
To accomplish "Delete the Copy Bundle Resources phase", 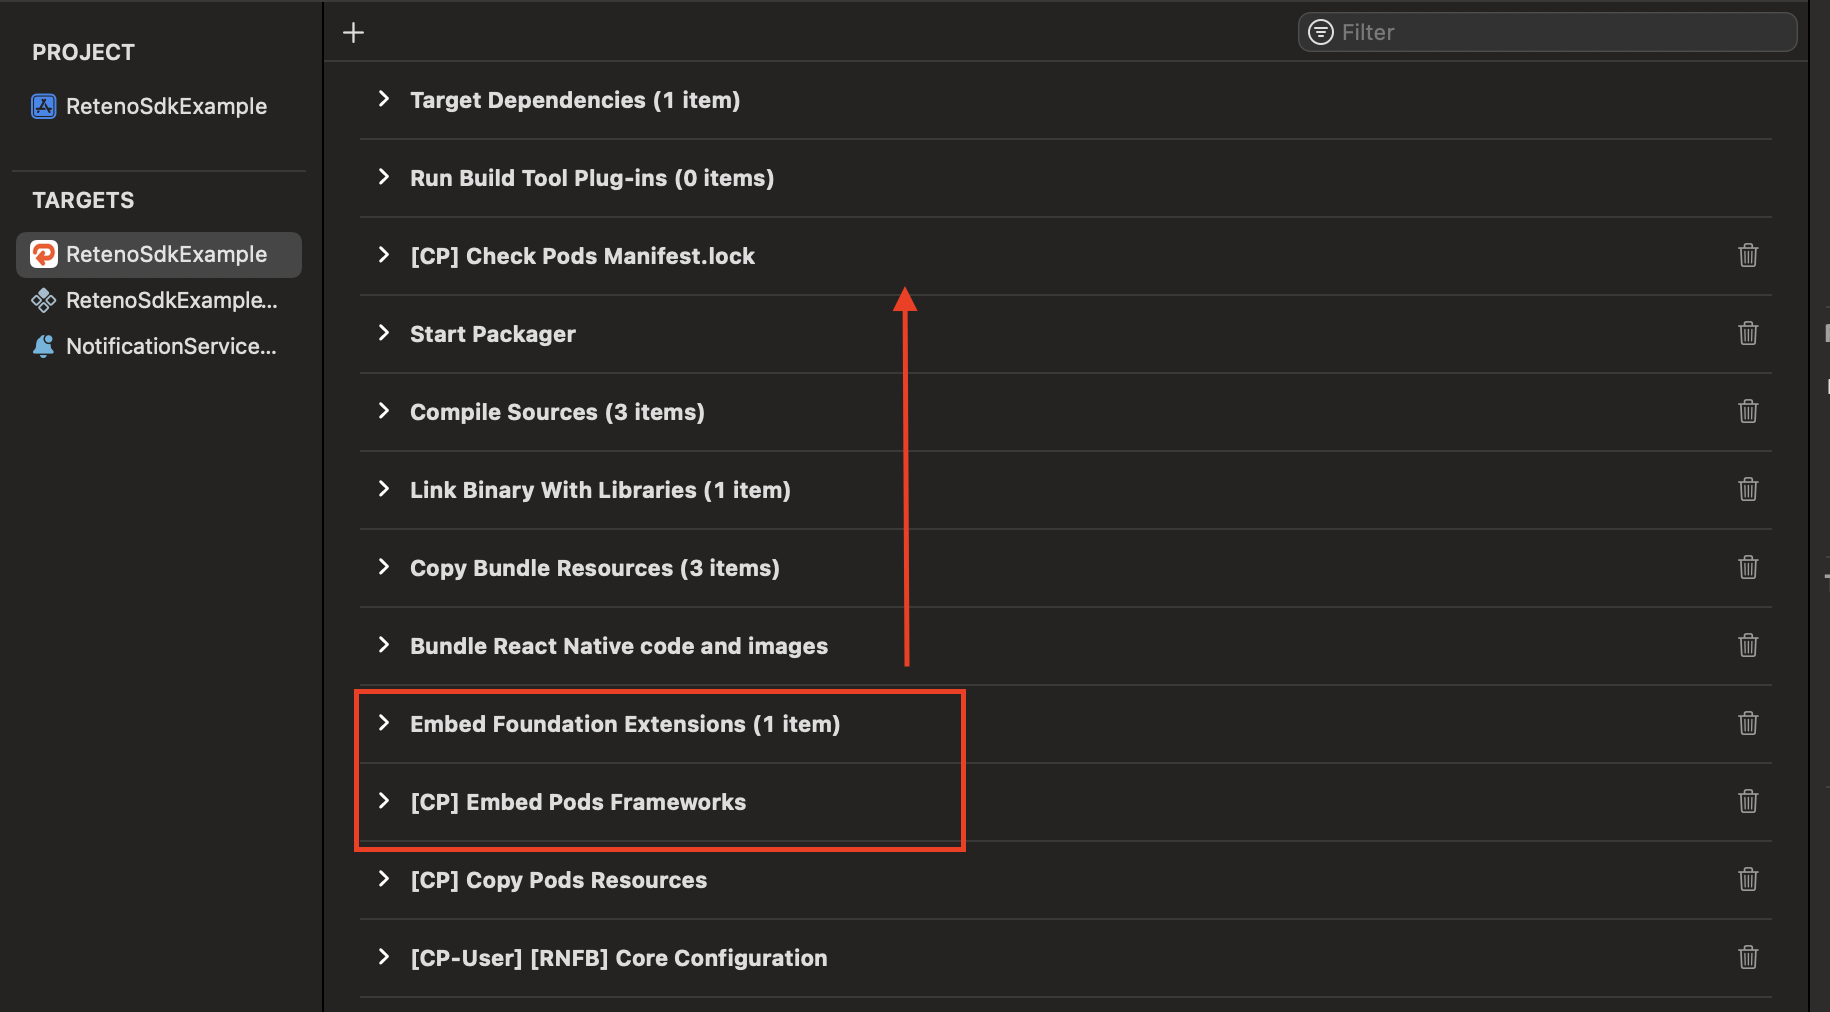I will tap(1748, 567).
